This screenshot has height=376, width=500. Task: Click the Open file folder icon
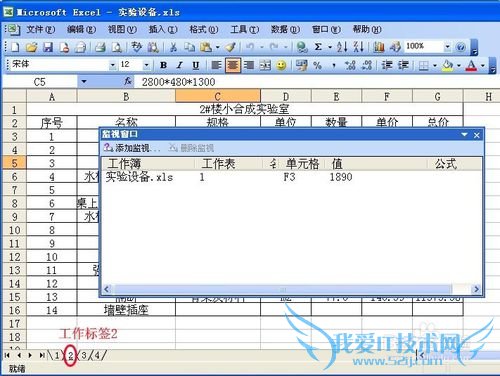pyautogui.click(x=31, y=47)
